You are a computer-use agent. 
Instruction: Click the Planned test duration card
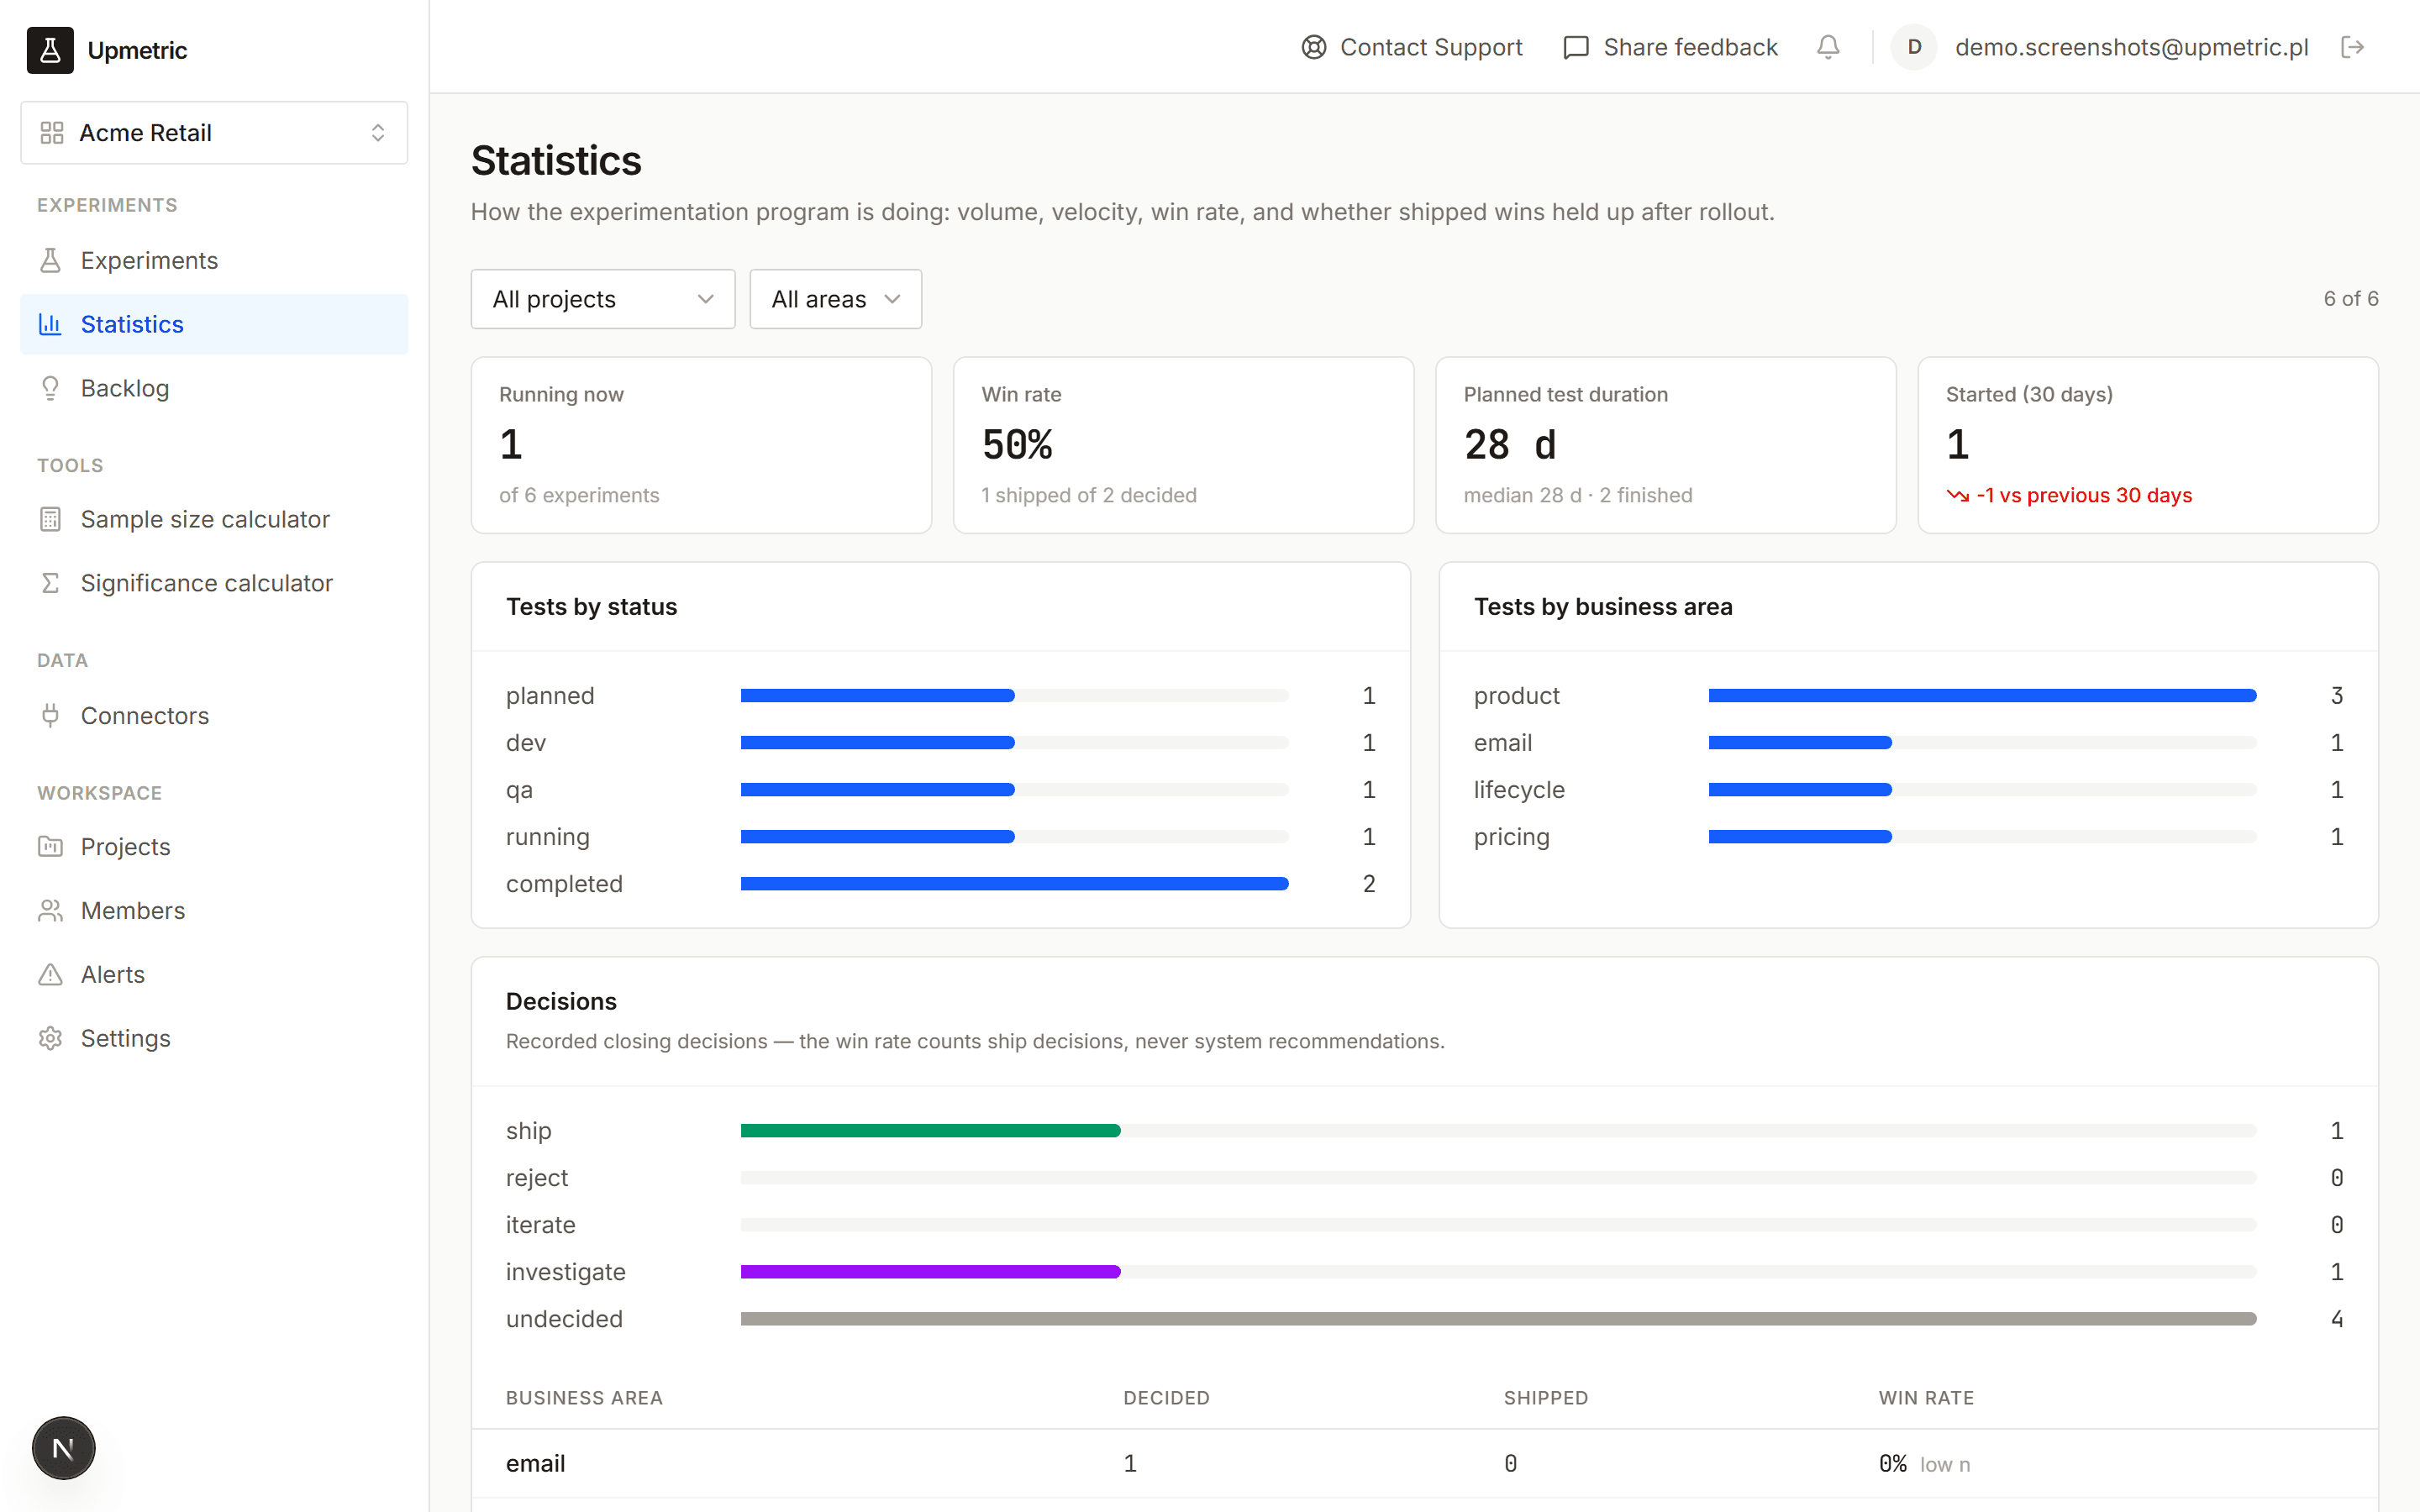1666,445
